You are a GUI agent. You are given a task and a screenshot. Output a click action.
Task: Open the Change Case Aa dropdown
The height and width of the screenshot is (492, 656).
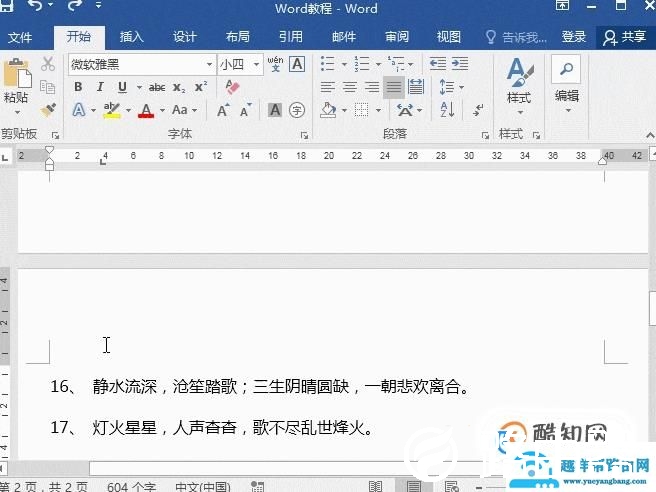(180, 110)
